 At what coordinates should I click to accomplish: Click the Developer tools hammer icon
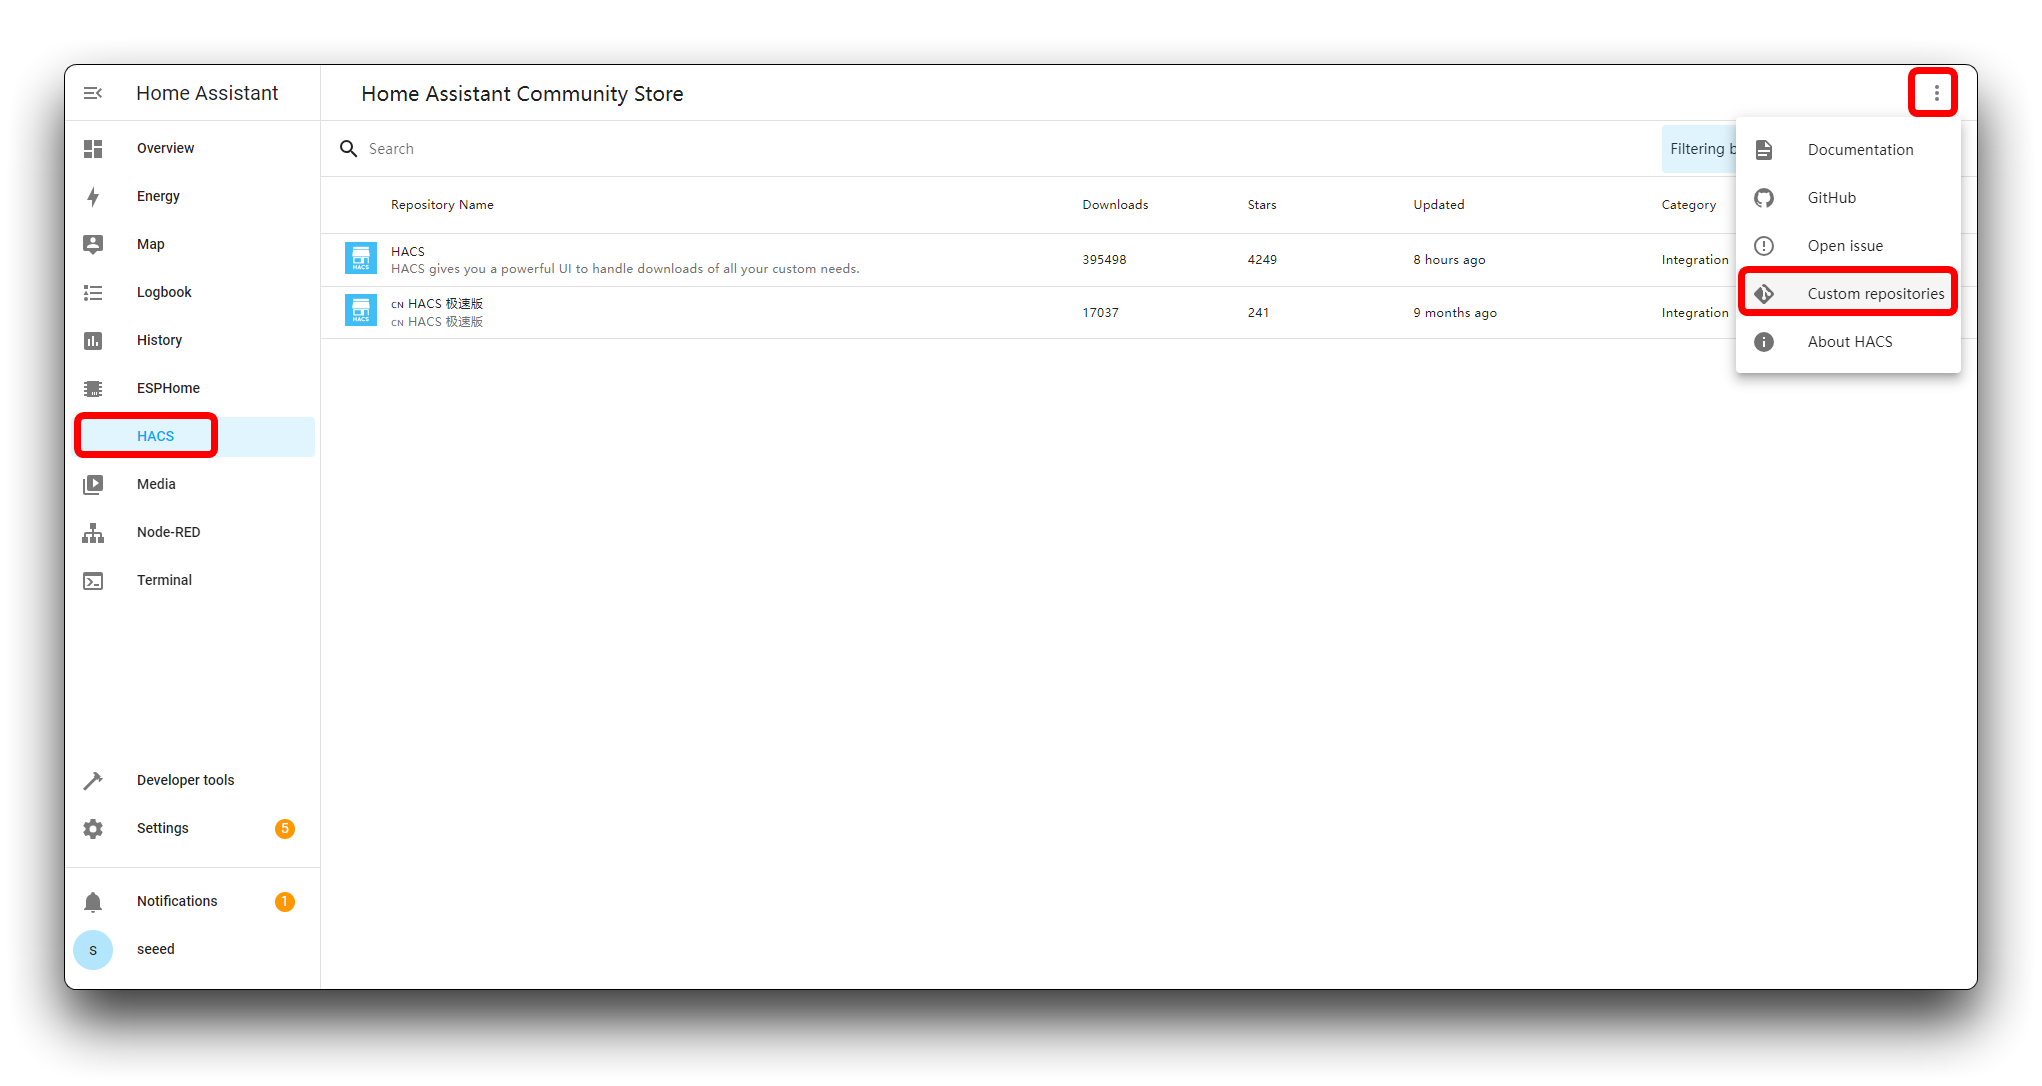[93, 780]
